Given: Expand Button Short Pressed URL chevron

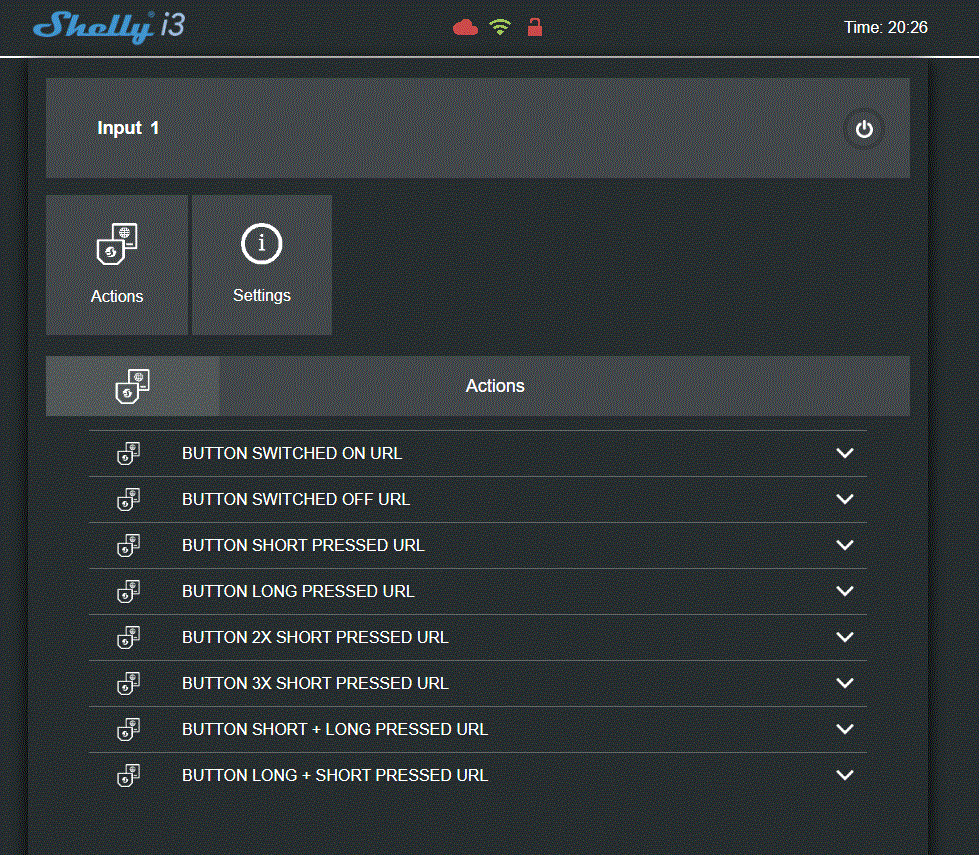Looking at the screenshot, I should coord(845,545).
